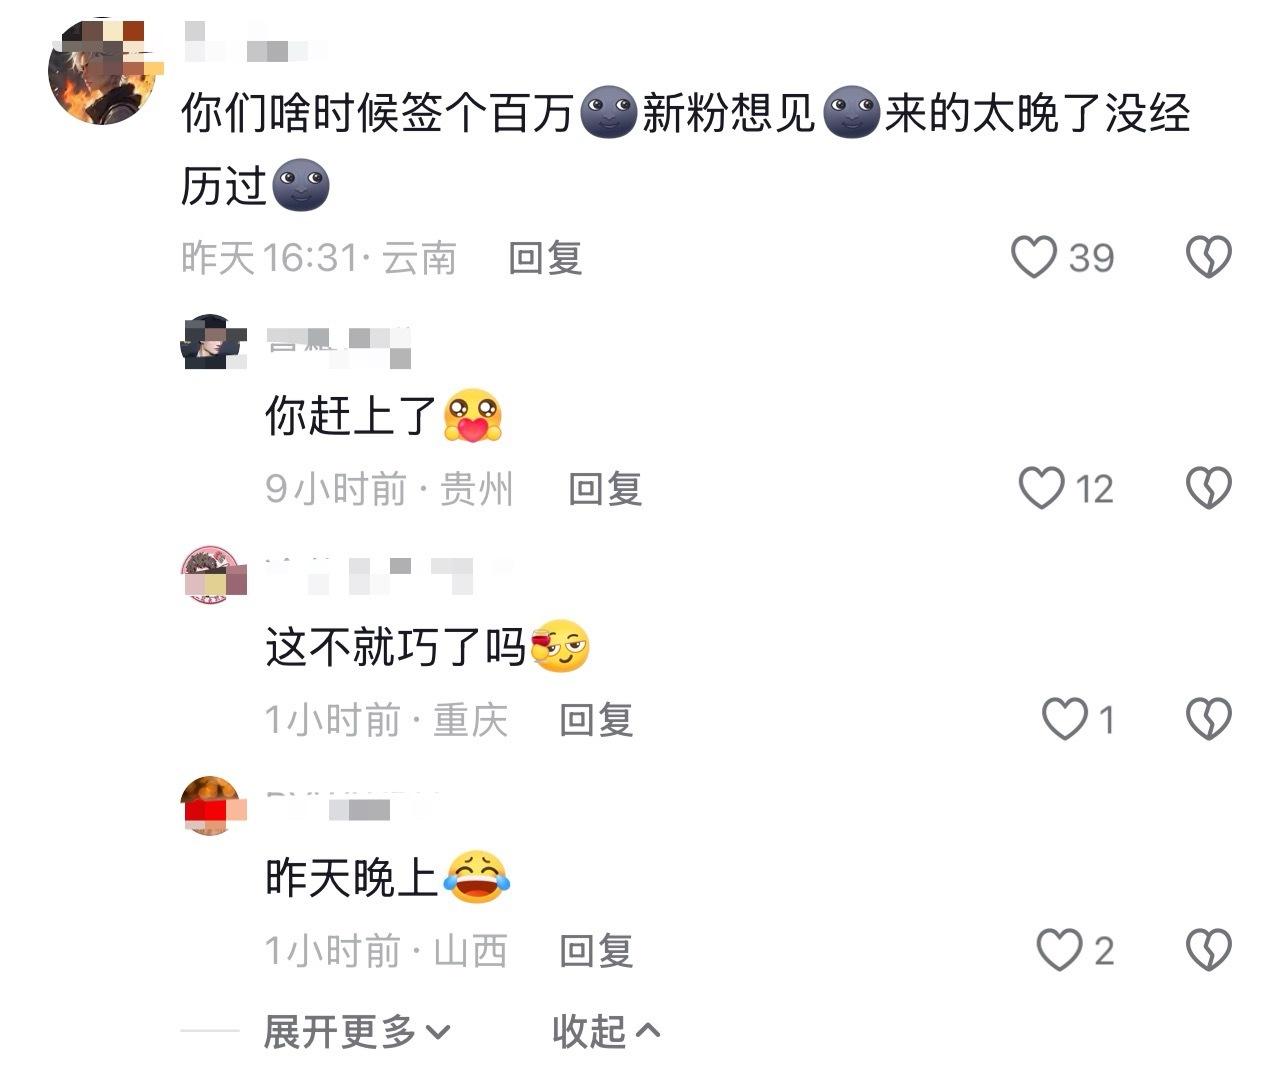Screen dimensions: 1284x1072
Task: Dislike the 你赶上了 reply
Action: [x=1208, y=488]
